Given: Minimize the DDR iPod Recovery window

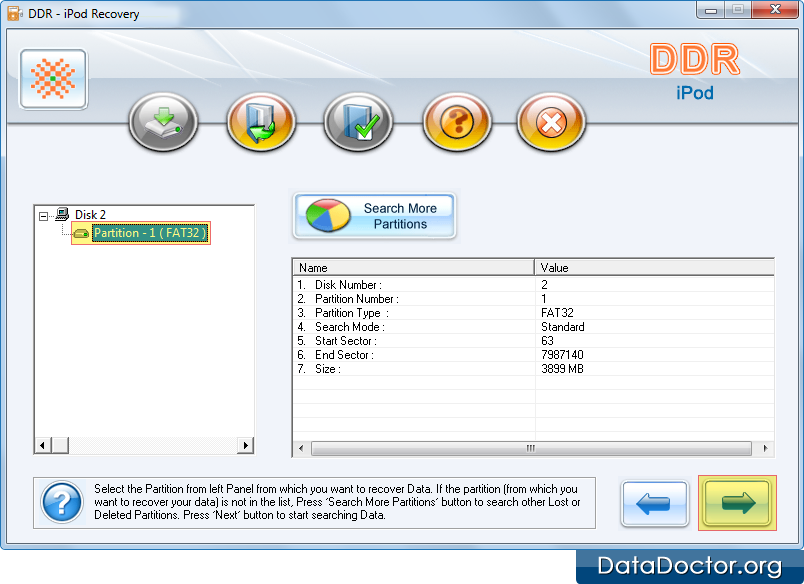Looking at the screenshot, I should (711, 10).
